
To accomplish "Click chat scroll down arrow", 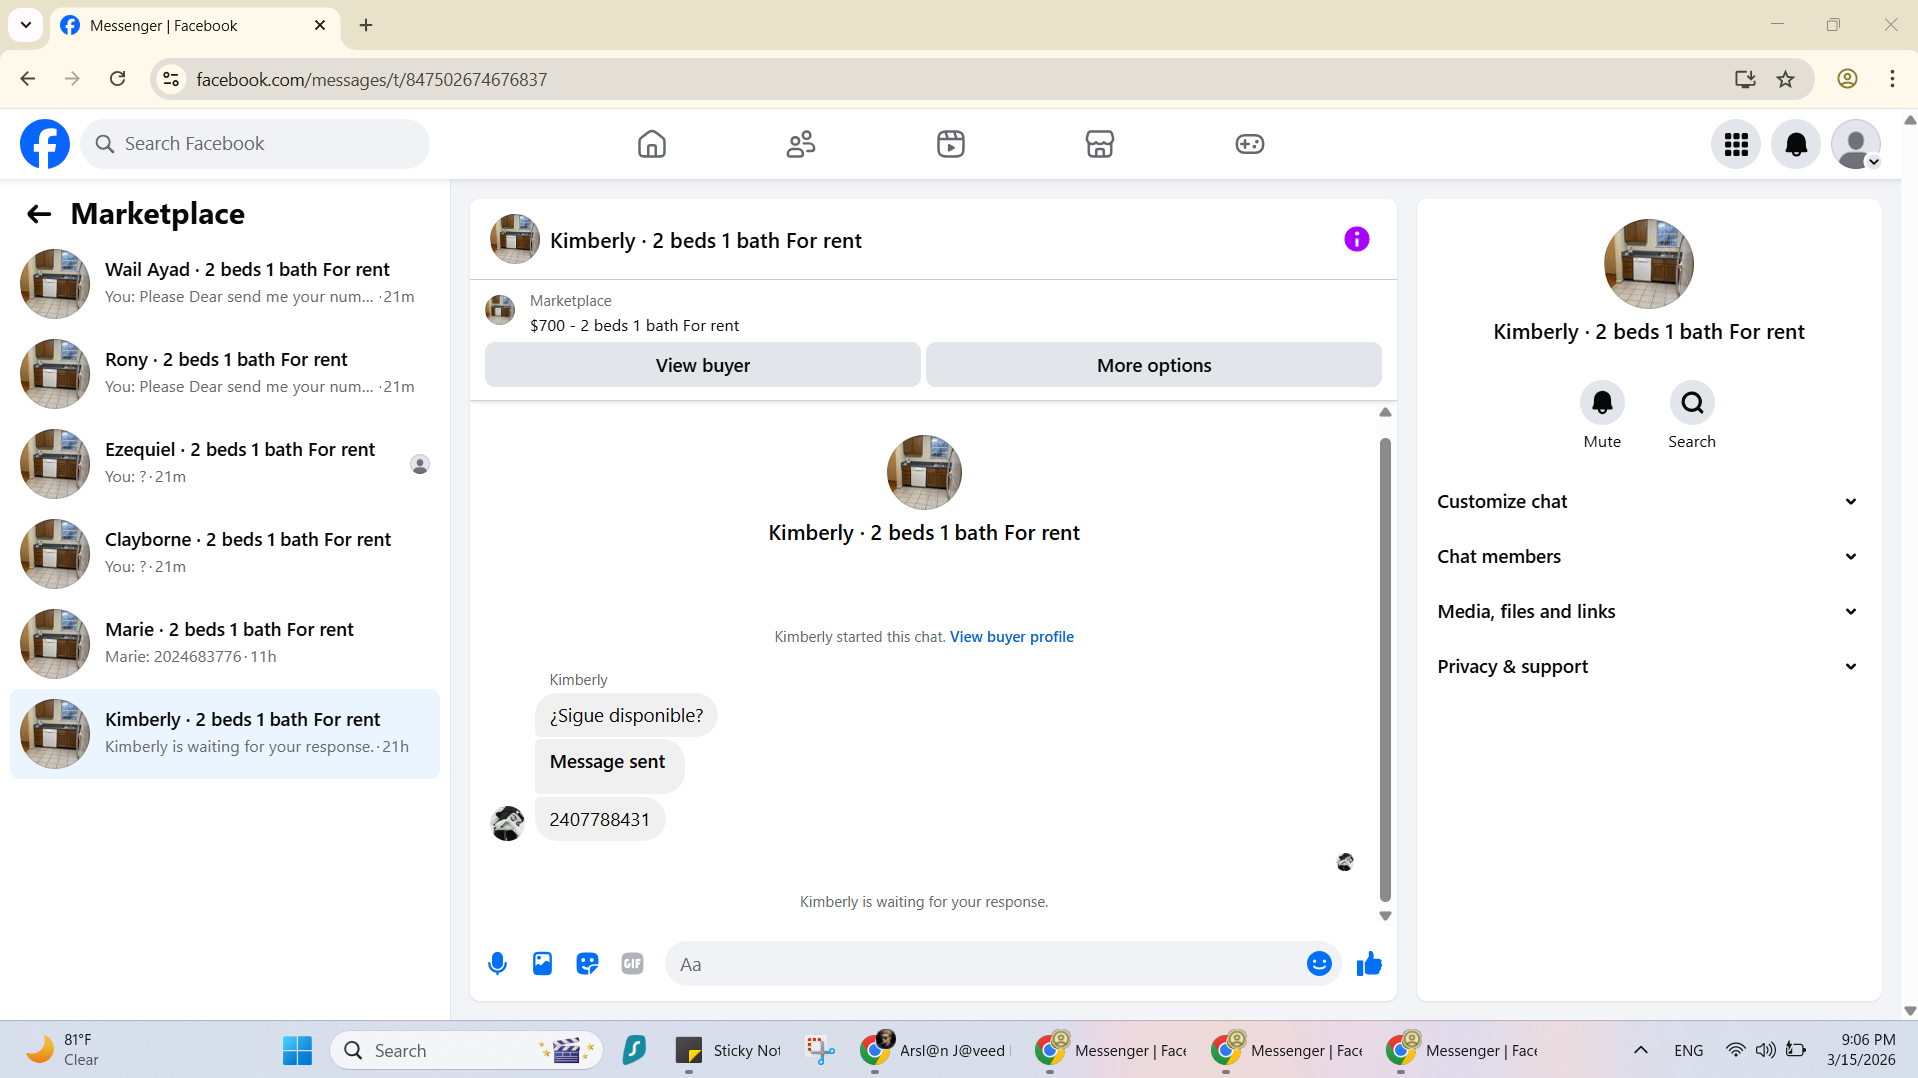I will (x=1385, y=916).
